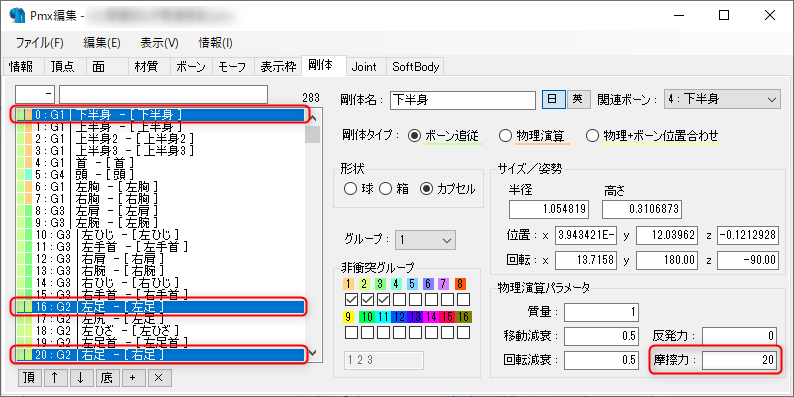Click the list scrollbar down arrow
Screen dimensions: 794x397
click(313, 352)
